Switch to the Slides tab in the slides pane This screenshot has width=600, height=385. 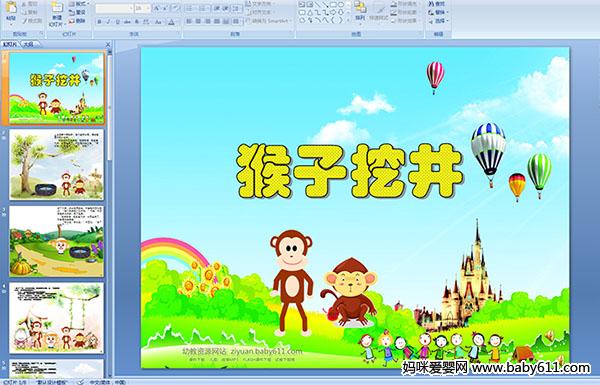[10, 44]
